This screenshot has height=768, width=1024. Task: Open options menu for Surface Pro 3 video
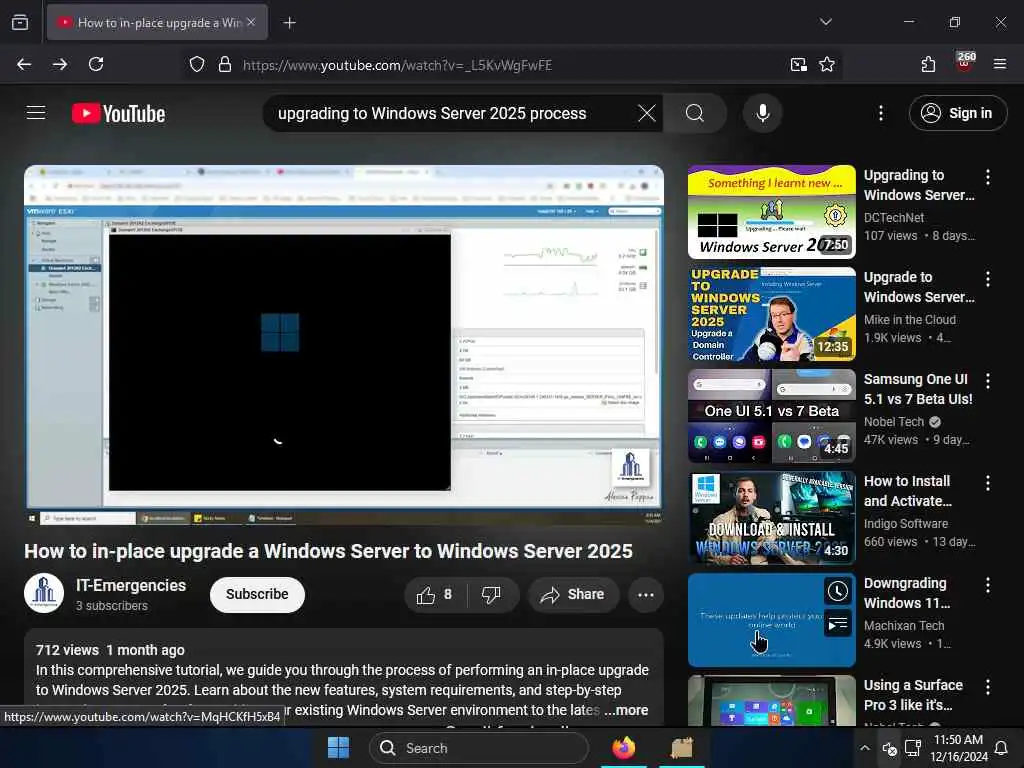tap(987, 686)
